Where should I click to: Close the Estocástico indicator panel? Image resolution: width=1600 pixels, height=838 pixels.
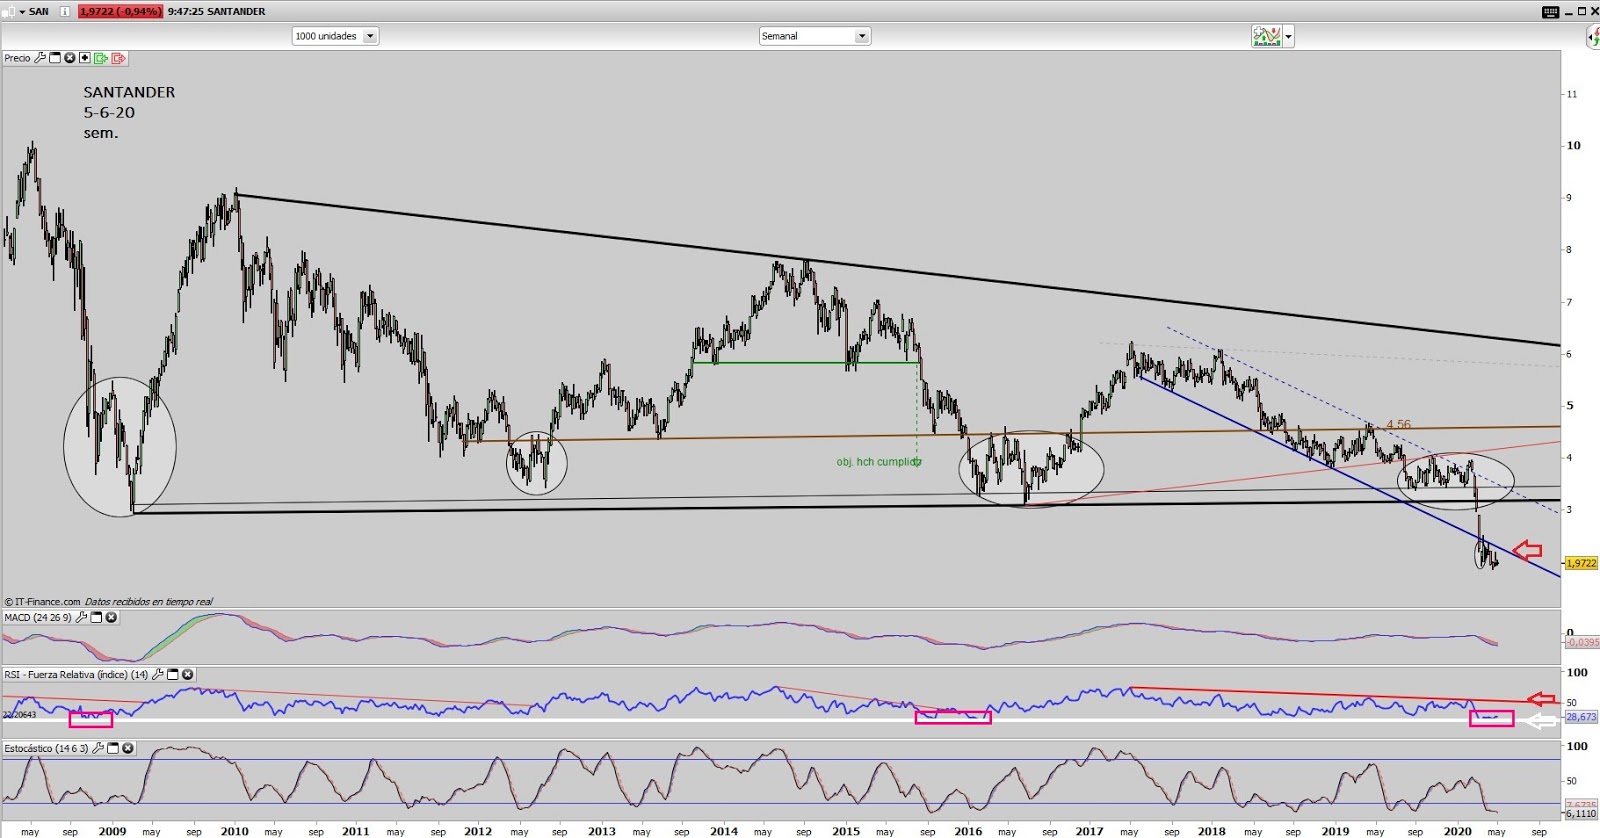[127, 748]
